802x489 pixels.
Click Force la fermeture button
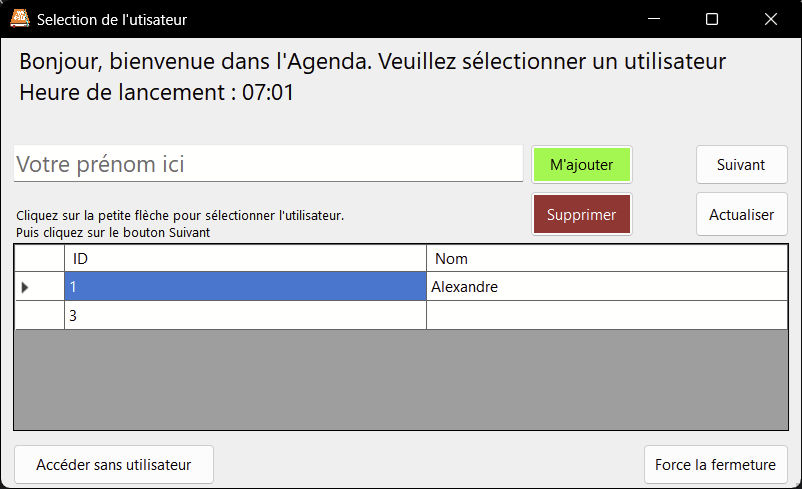click(715, 464)
